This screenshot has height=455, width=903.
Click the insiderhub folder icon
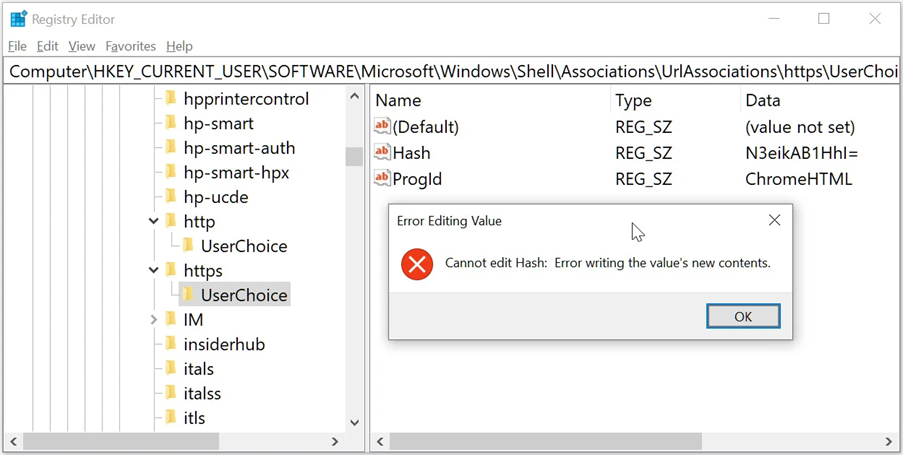click(170, 344)
